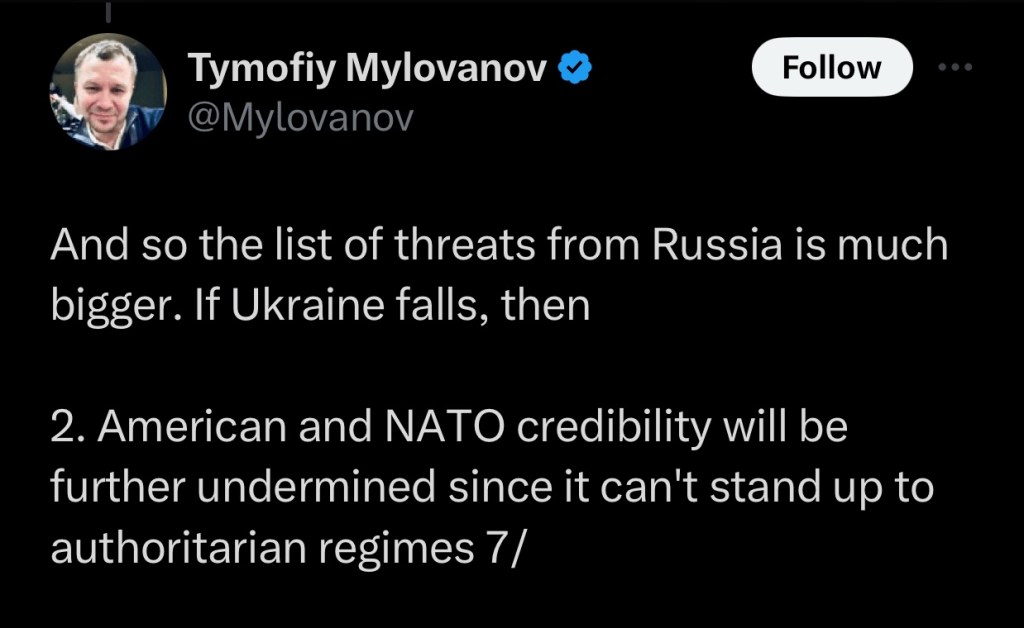Click the word "bigger" in the tweet
The image size is (1024, 628).
[x=112, y=306]
